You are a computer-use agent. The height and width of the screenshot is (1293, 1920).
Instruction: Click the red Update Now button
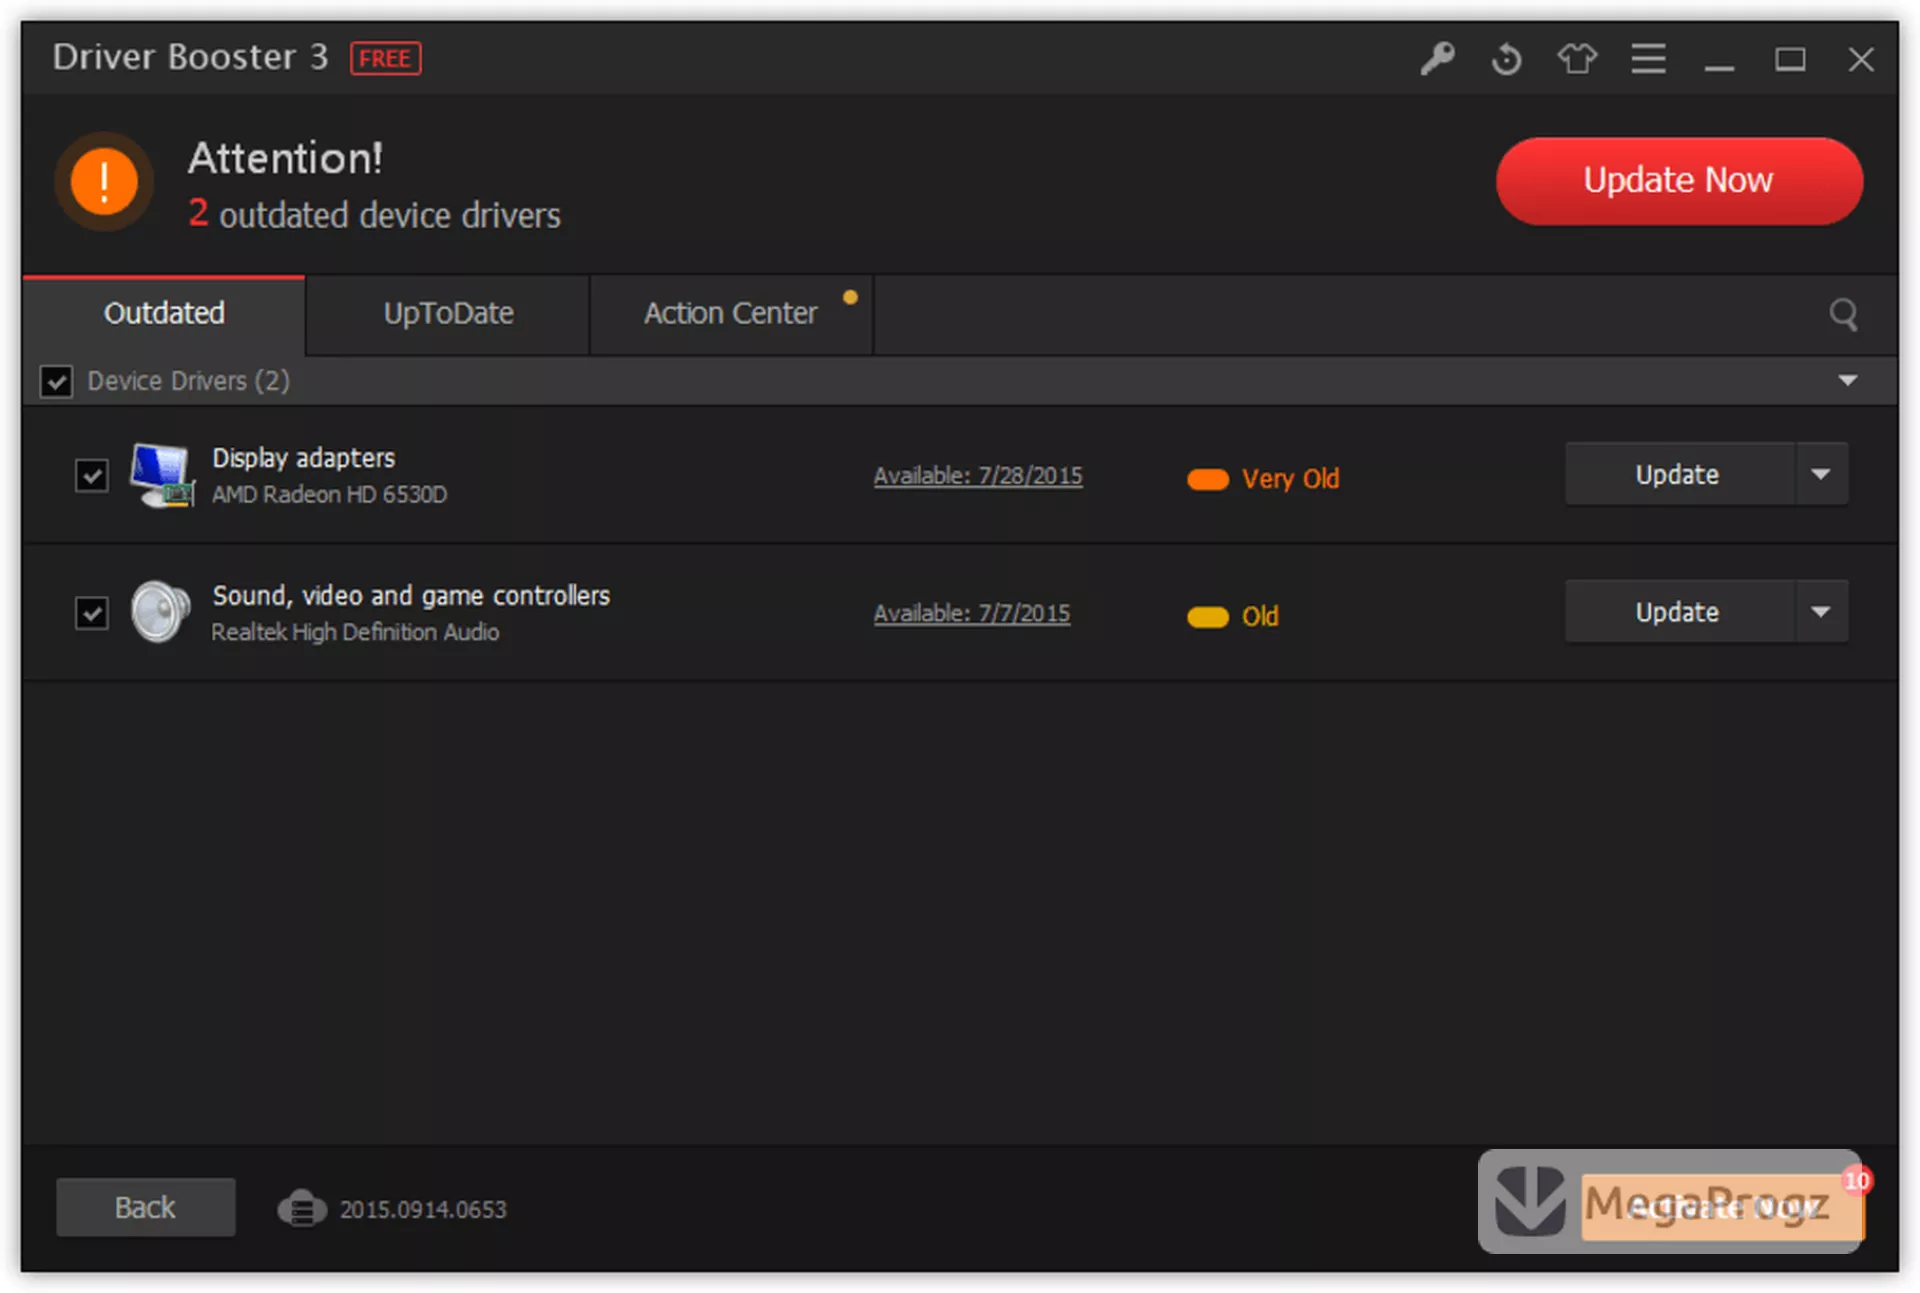coord(1679,181)
